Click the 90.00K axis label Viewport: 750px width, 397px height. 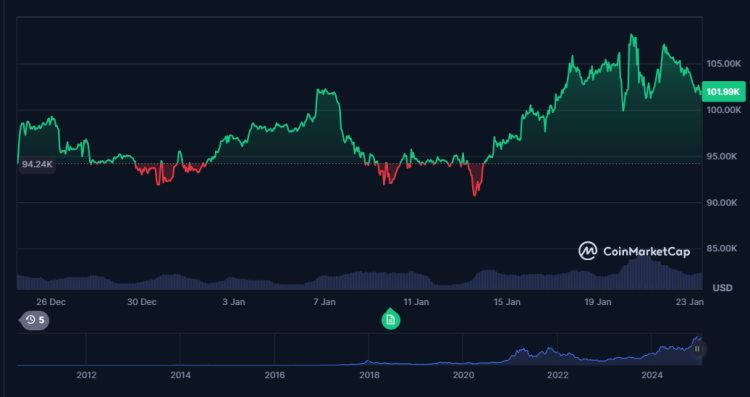tap(723, 203)
